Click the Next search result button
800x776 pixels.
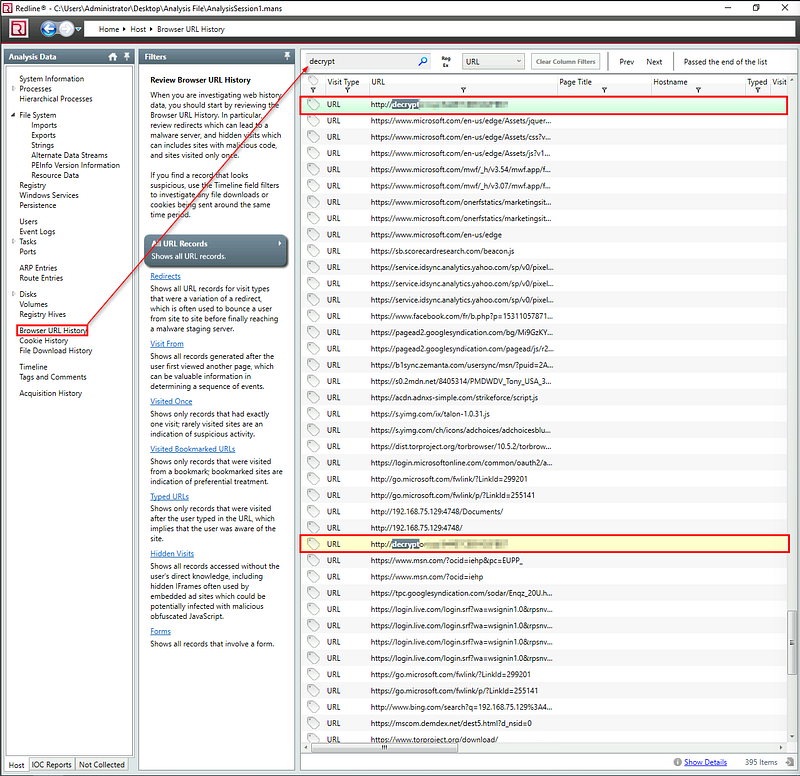pyautogui.click(x=654, y=62)
